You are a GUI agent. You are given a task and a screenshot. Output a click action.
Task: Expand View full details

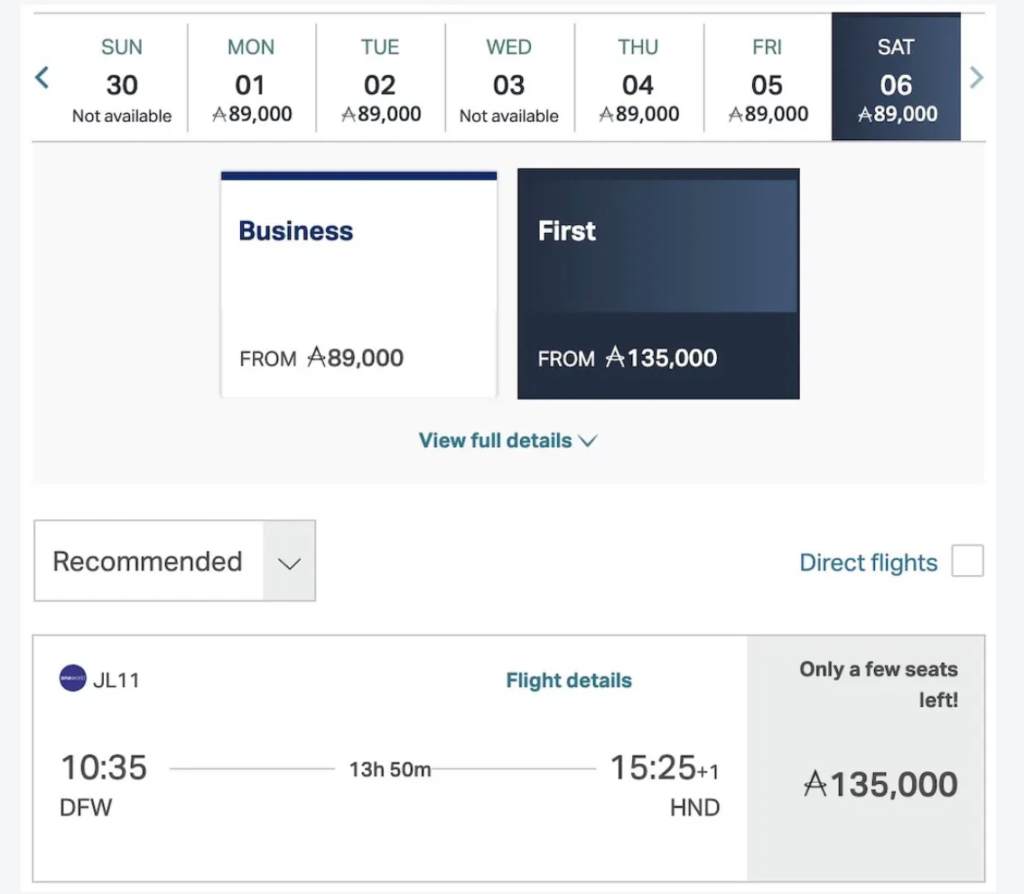point(507,440)
